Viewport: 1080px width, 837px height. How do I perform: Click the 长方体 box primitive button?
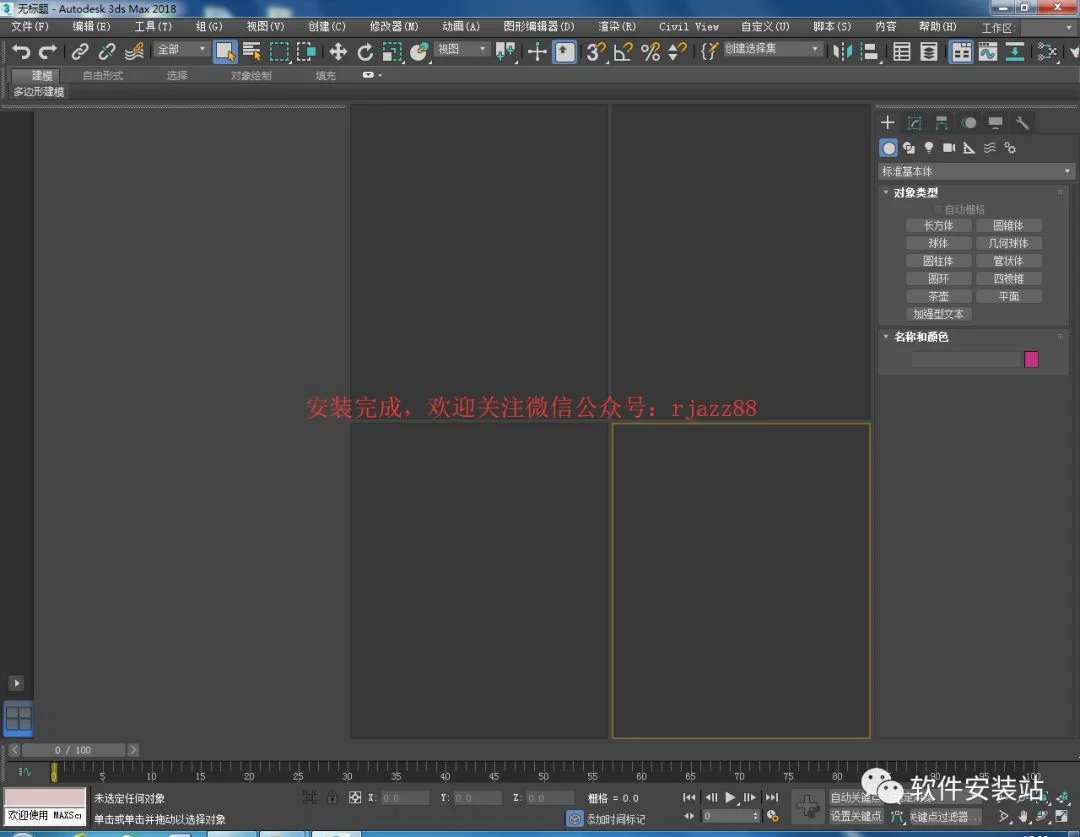point(938,225)
